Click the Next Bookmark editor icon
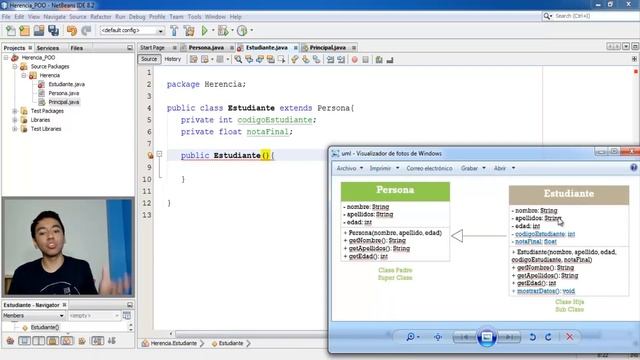 point(305,60)
